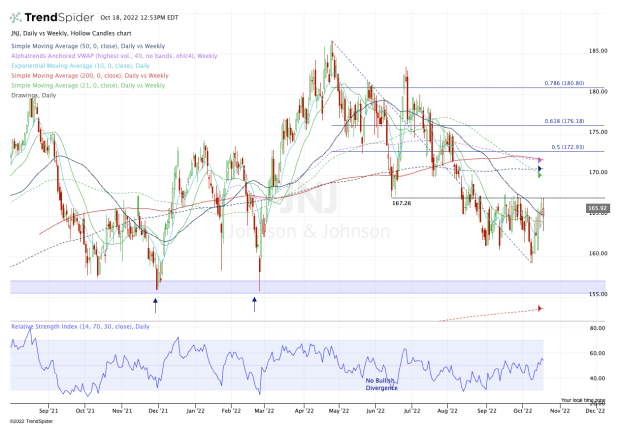Click the right blue up arrow near March
Viewport: 620px width, 426px height.
click(254, 304)
